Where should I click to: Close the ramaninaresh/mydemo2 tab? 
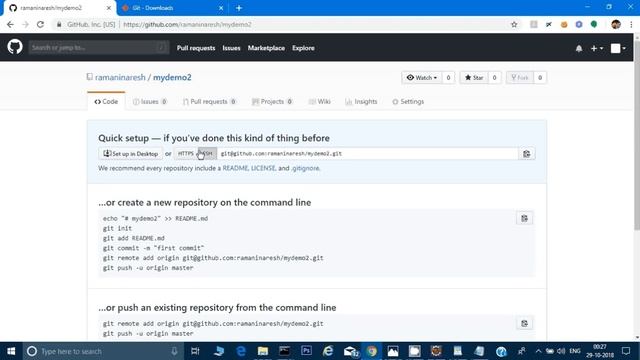109,8
